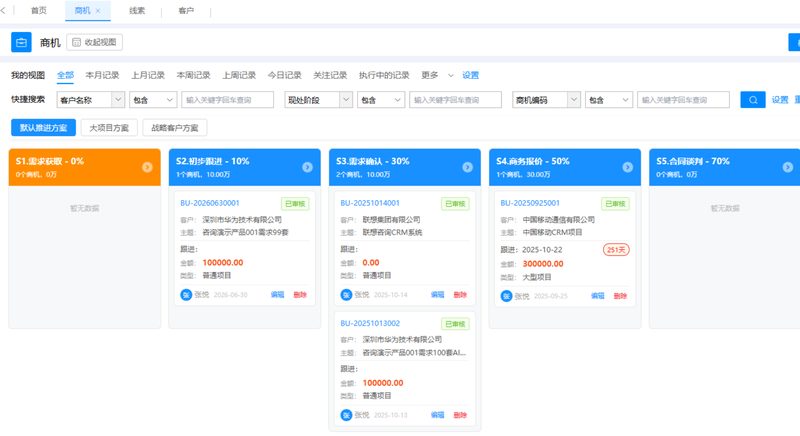This screenshot has height=436, width=800.
Task: Select the 关注记录 view filter
Action: tap(330, 75)
